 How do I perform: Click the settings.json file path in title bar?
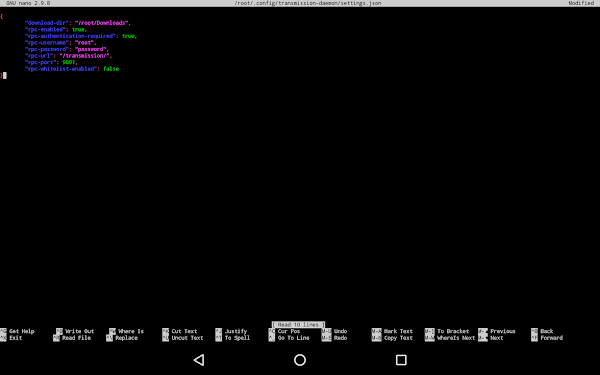[x=308, y=3]
